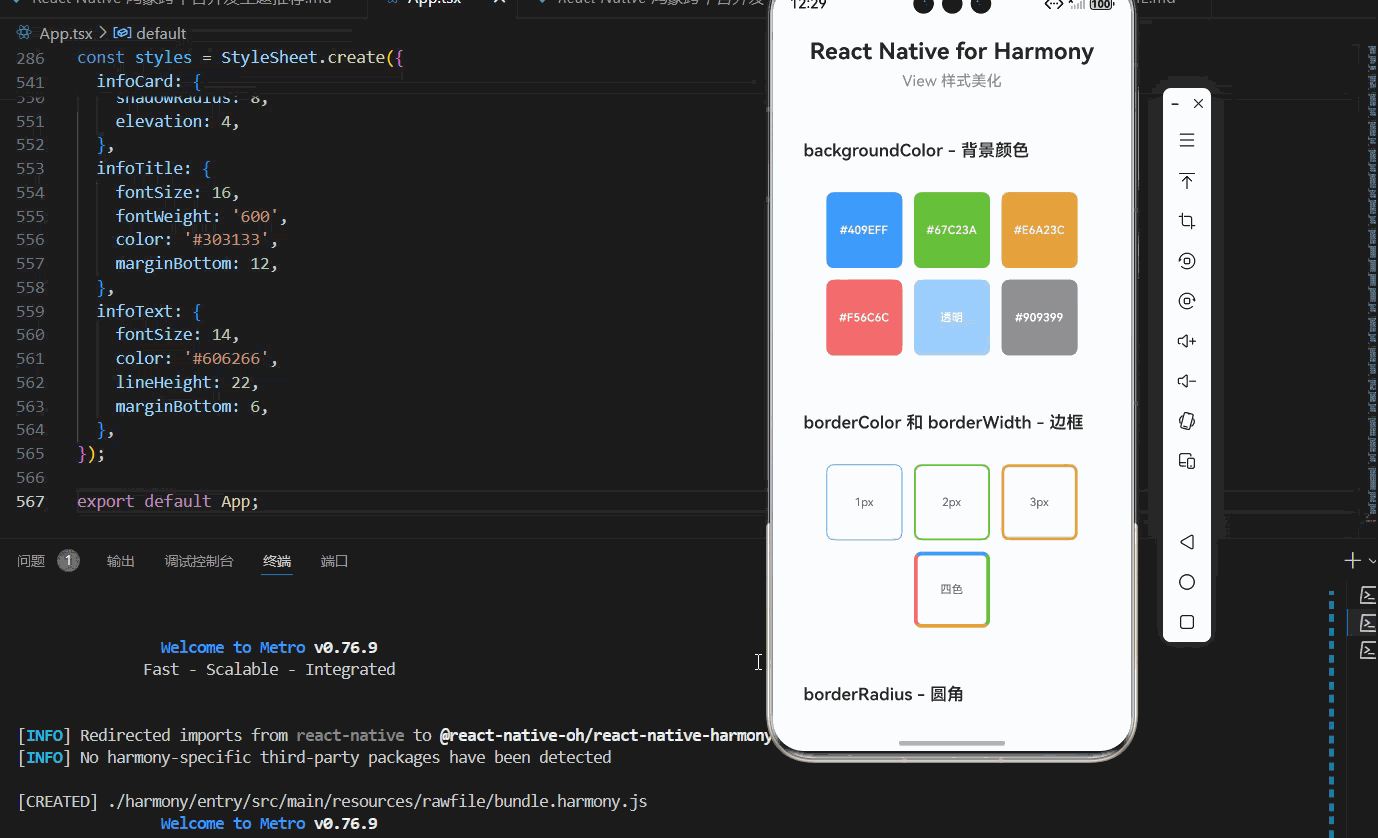Viewport: 1378px width, 838px height.
Task: Tap the emulator bottom navigation handle
Action: tap(952, 743)
